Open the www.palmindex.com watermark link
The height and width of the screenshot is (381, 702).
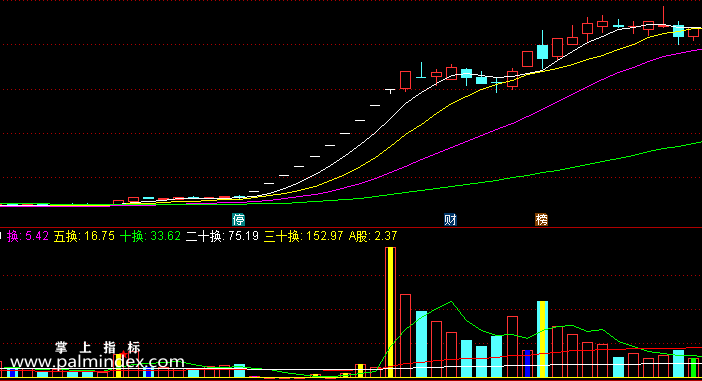[x=98, y=362]
